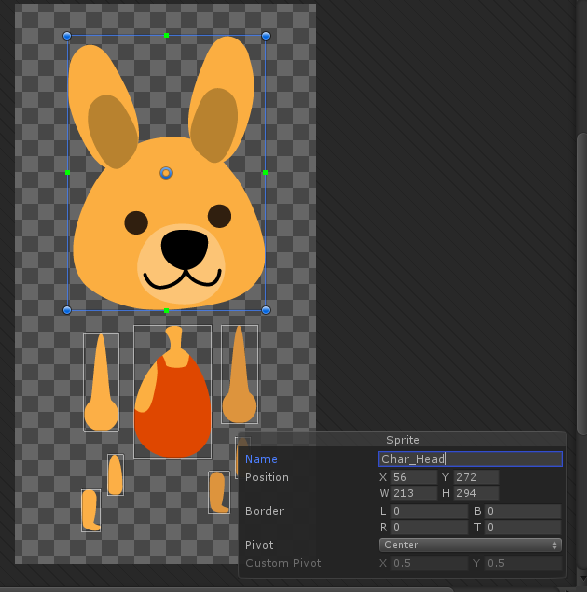Click the top-right corner handle of head sprite
The image size is (587, 592).
(266, 36)
